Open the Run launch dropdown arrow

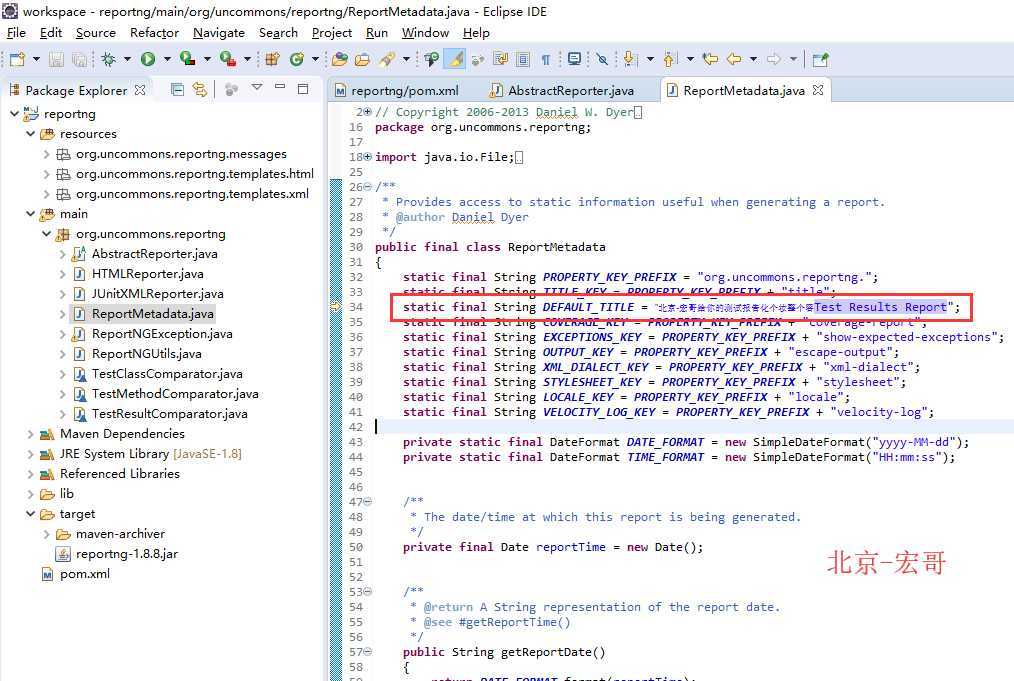tap(167, 59)
